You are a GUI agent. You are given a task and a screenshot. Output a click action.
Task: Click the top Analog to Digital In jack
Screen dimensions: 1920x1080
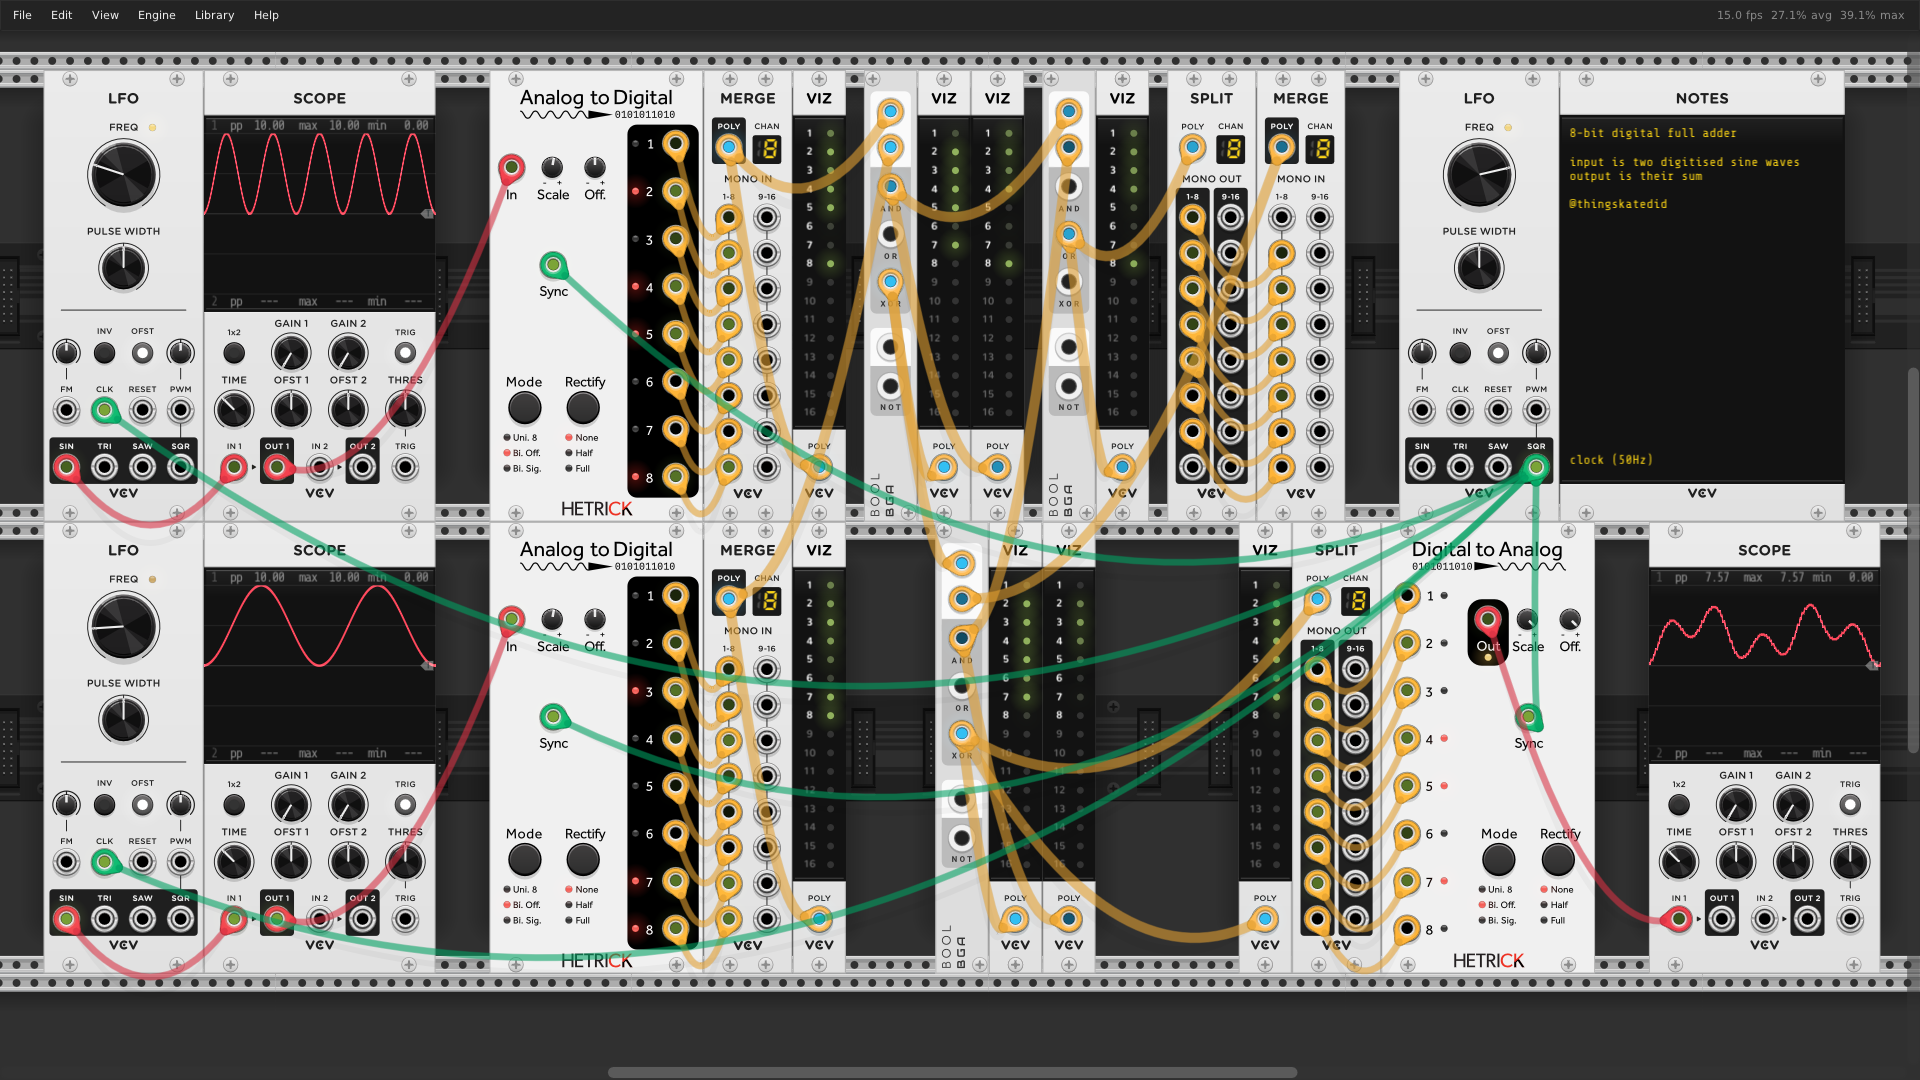[511, 167]
